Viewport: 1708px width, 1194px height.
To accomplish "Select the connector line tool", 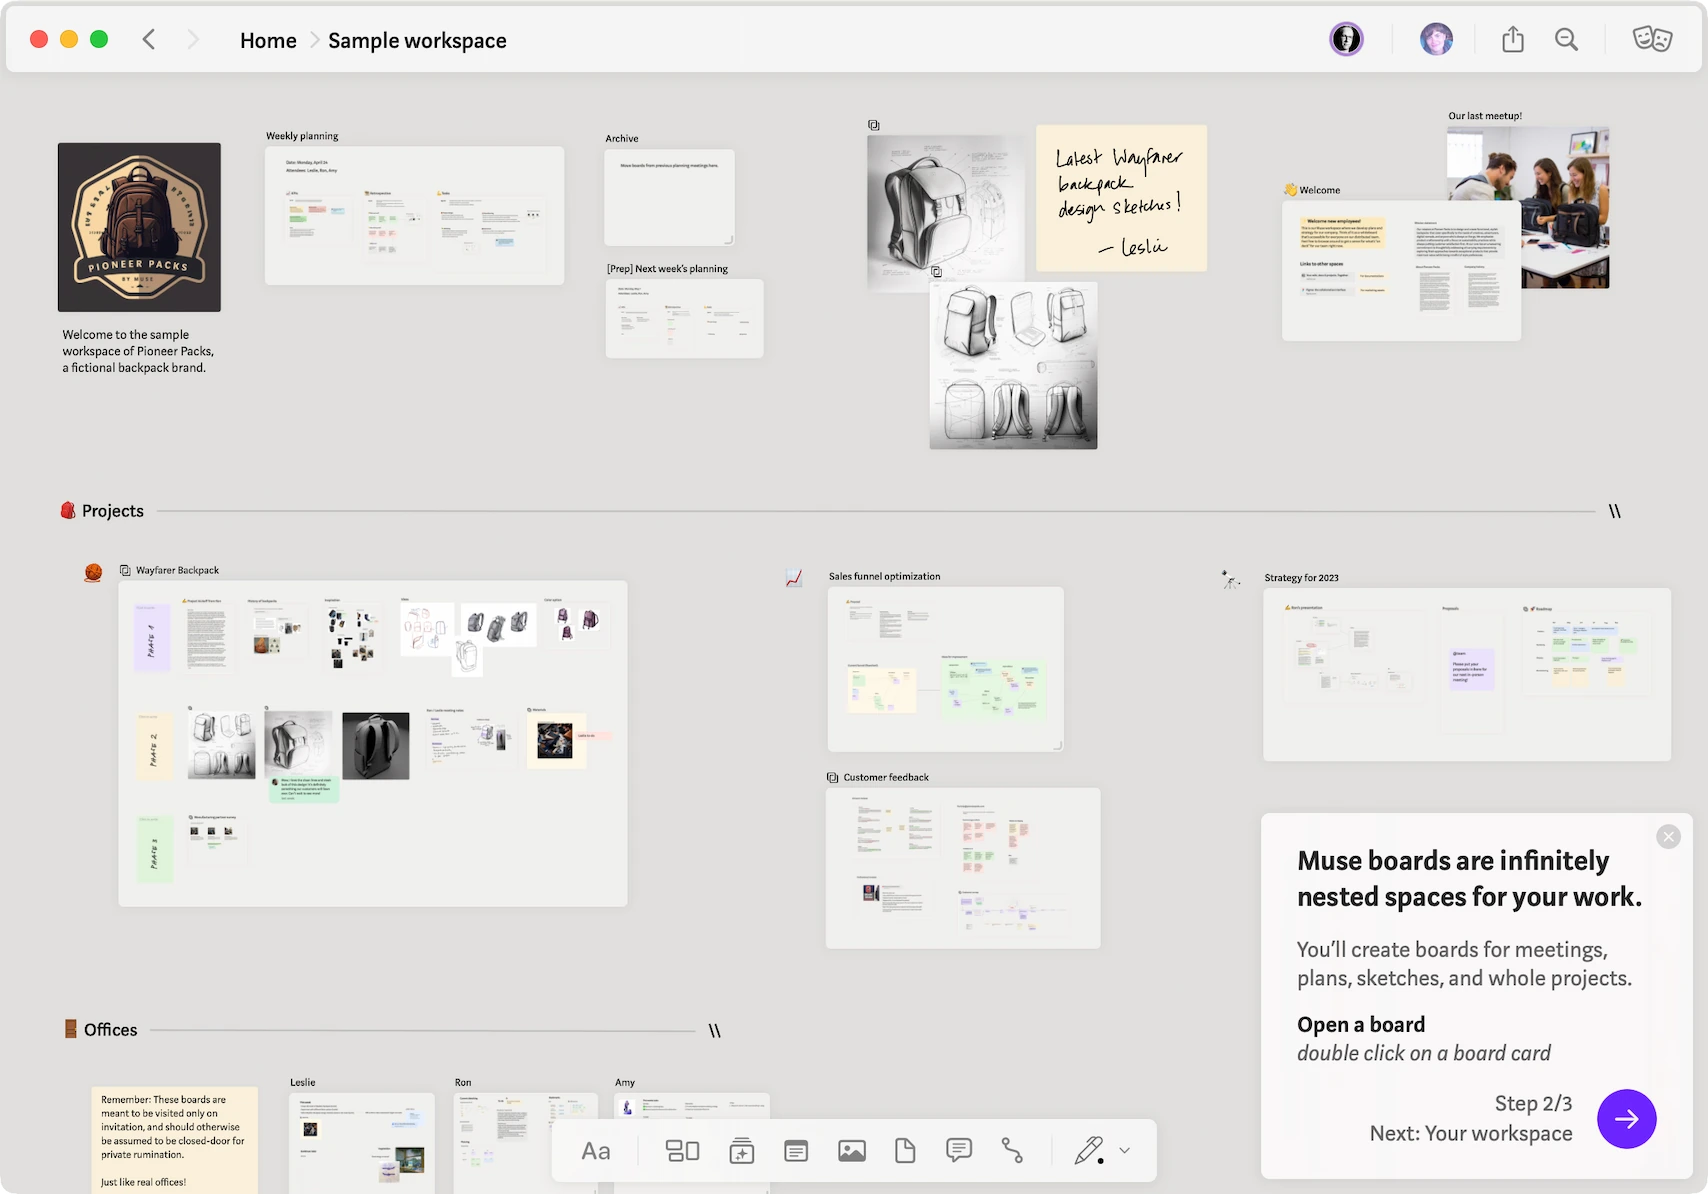I will click(x=1012, y=1151).
